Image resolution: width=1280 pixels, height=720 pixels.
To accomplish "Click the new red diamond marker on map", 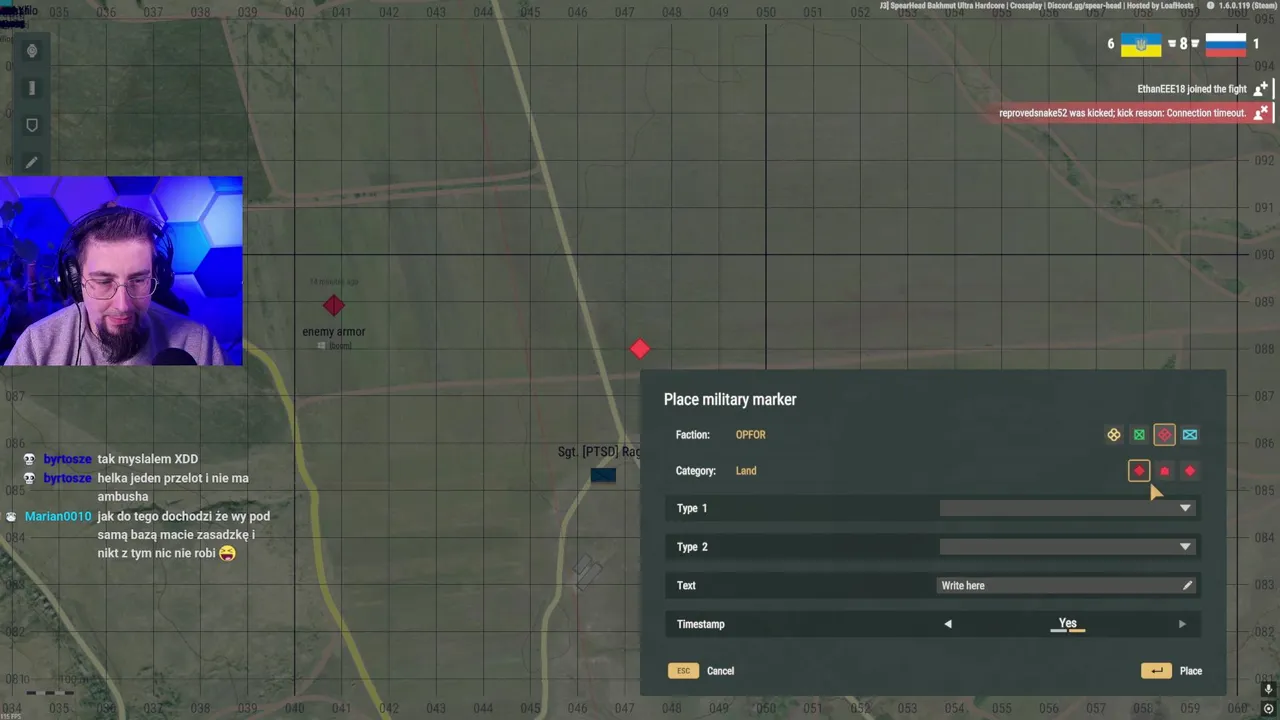I will coord(640,349).
